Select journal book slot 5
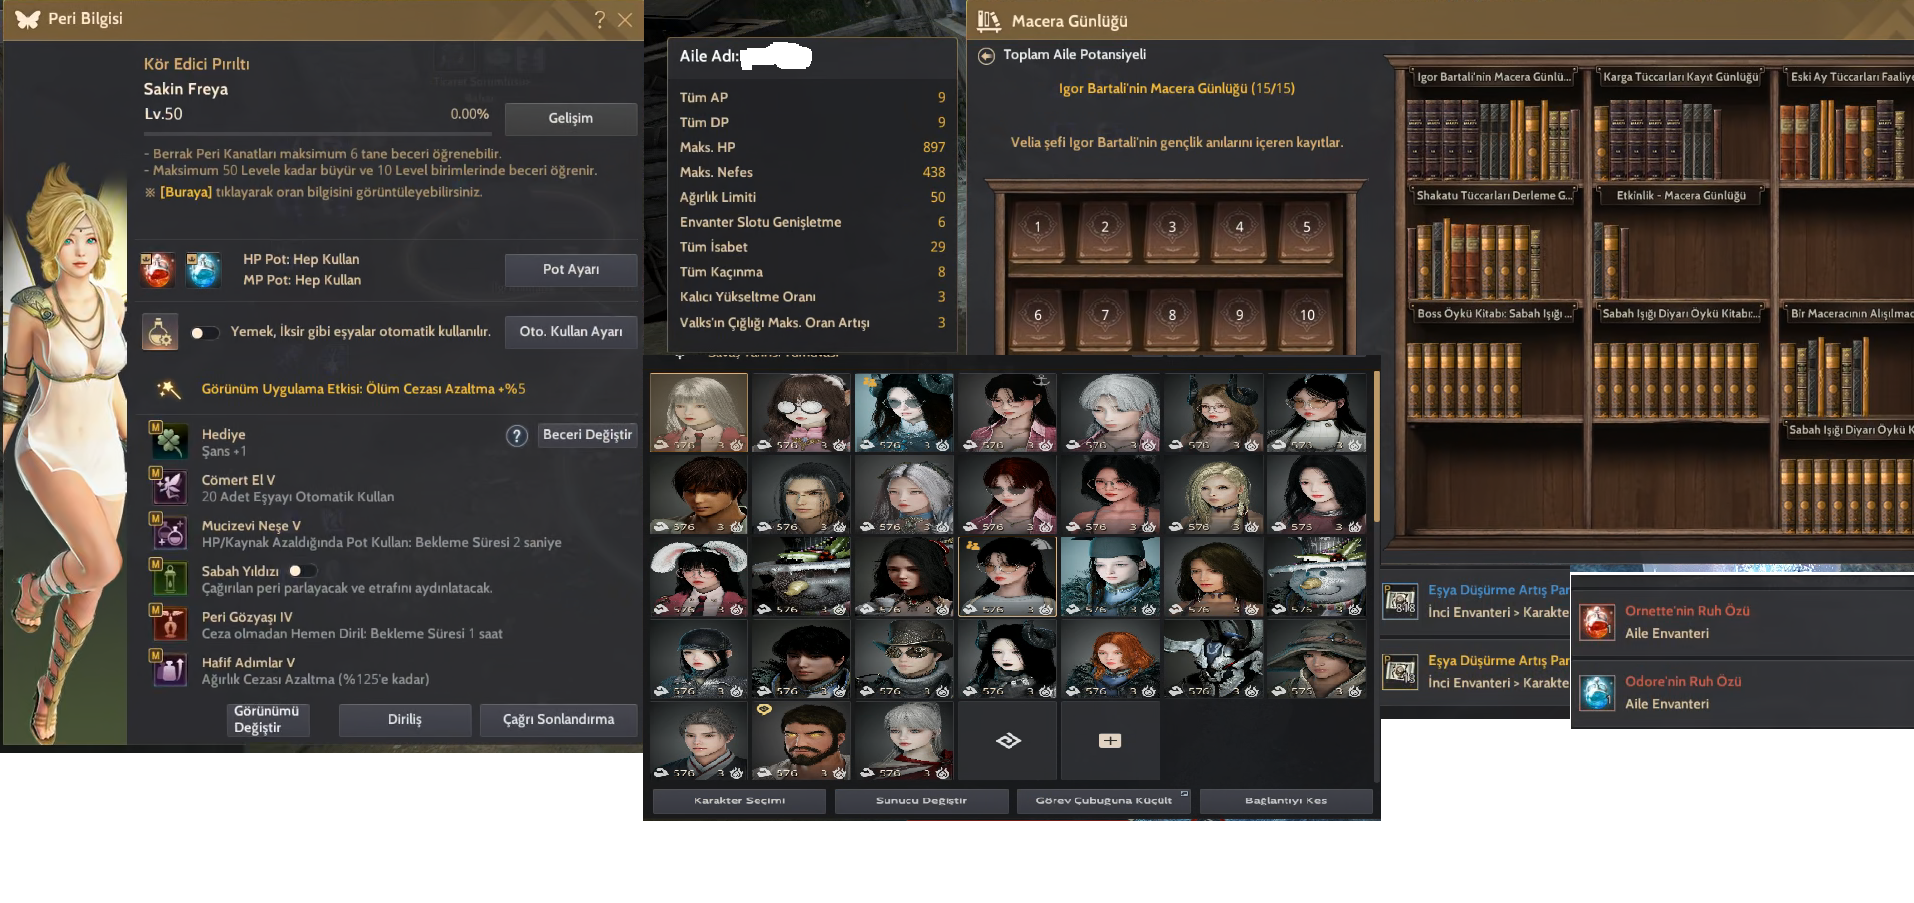The image size is (1914, 903). [x=1306, y=230]
